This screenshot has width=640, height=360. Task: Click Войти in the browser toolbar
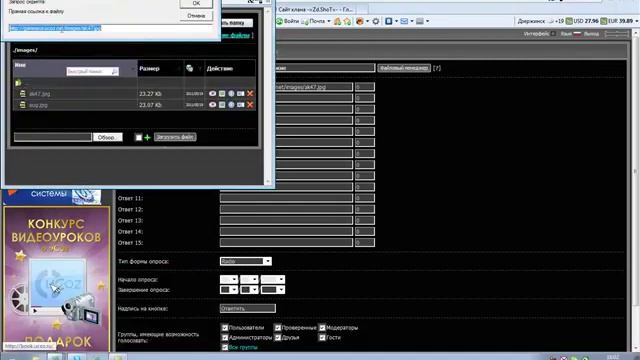pyautogui.click(x=288, y=21)
